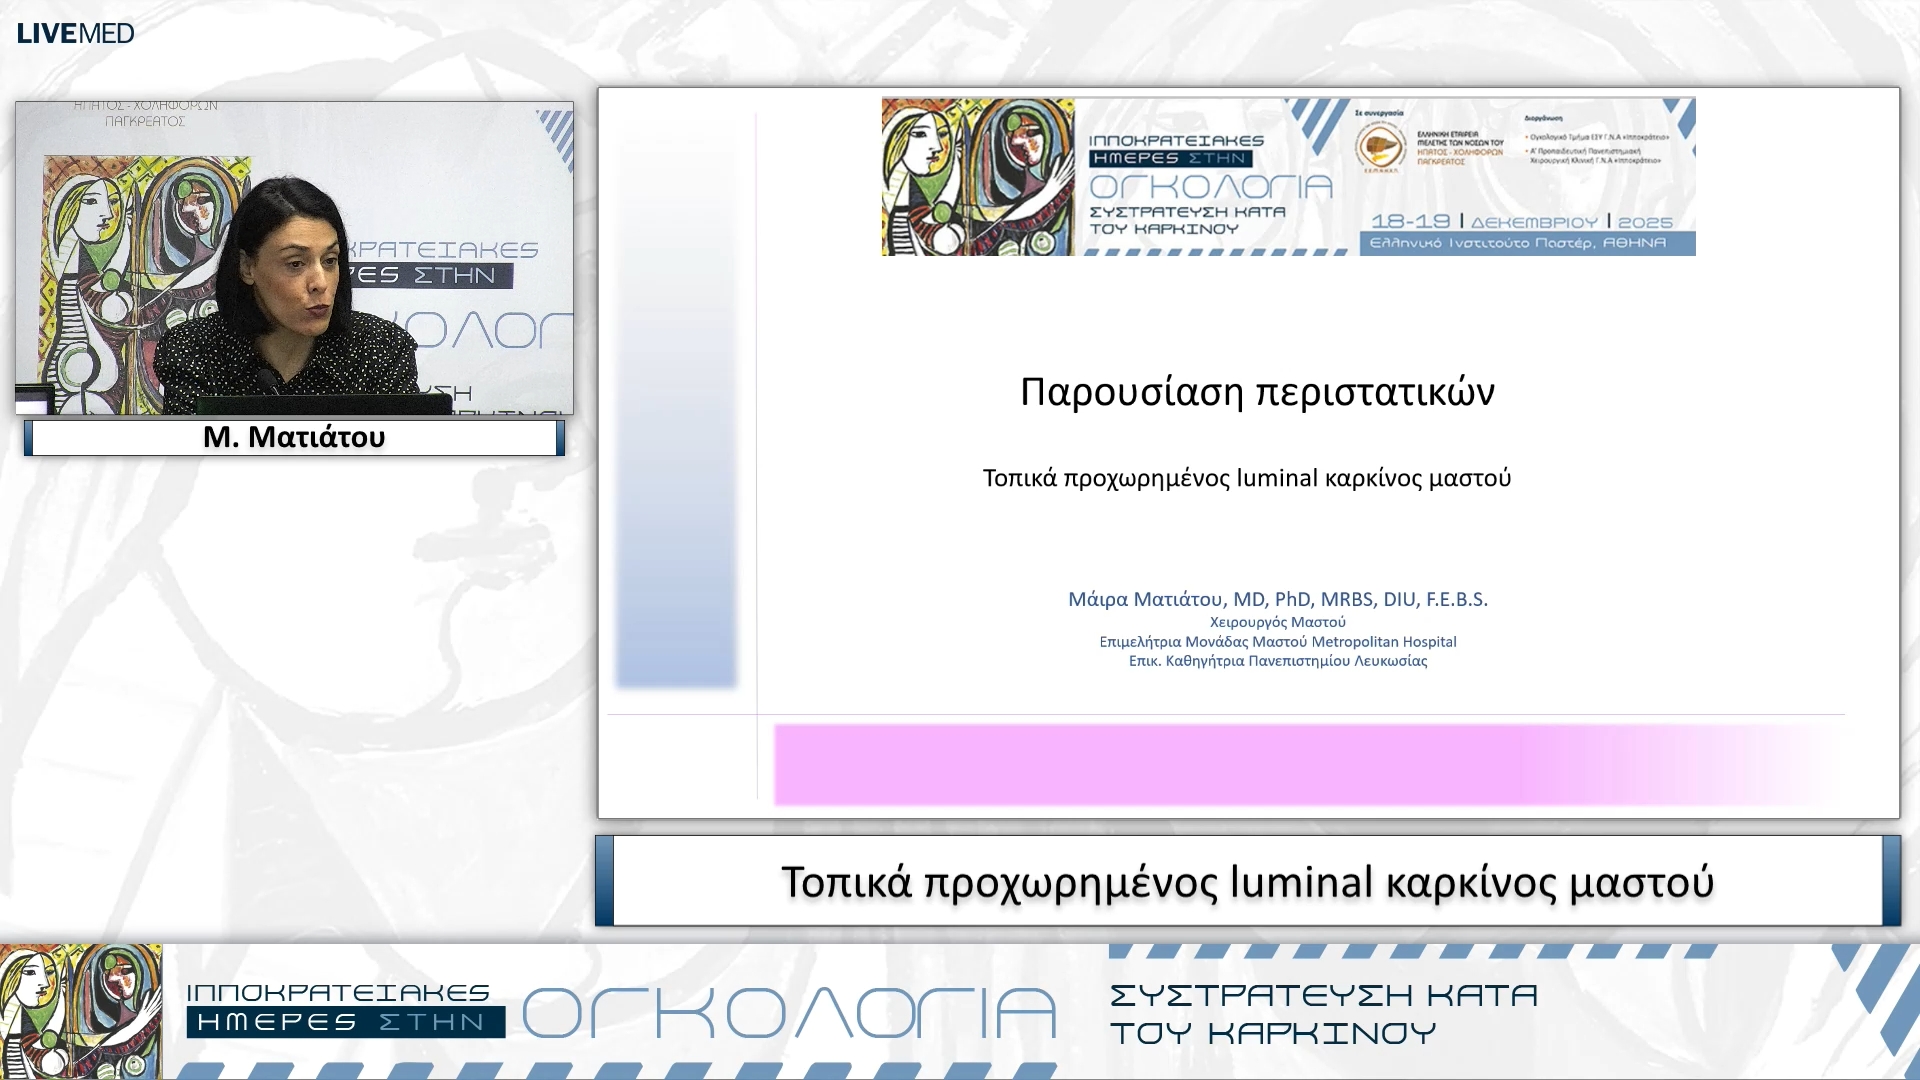The height and width of the screenshot is (1080, 1920).
Task: Click Μάιρα Ματιάτου, MD, PhD author line
Action: (1276, 600)
